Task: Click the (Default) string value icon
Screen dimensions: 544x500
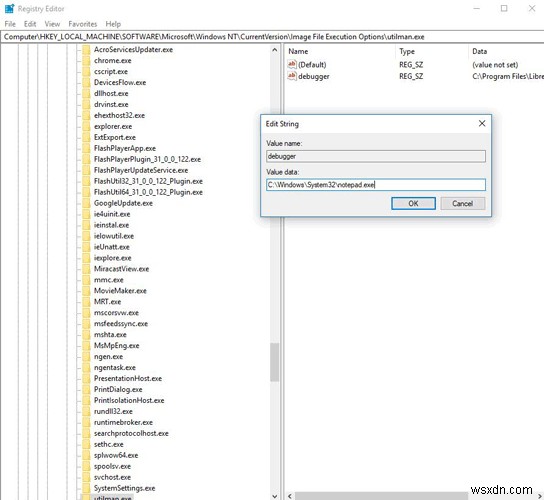Action: point(292,65)
